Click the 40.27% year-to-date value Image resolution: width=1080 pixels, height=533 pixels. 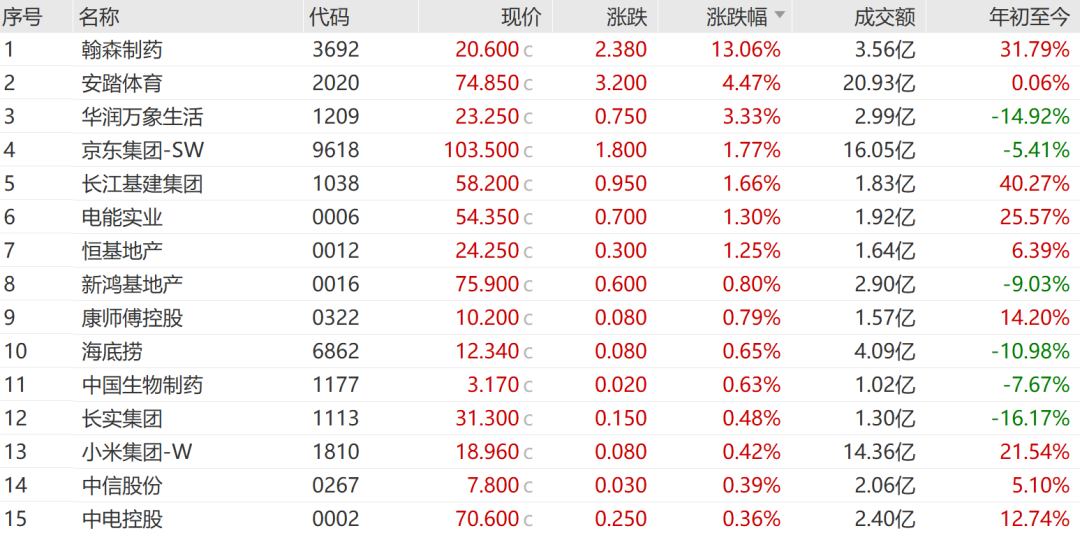pos(1031,184)
